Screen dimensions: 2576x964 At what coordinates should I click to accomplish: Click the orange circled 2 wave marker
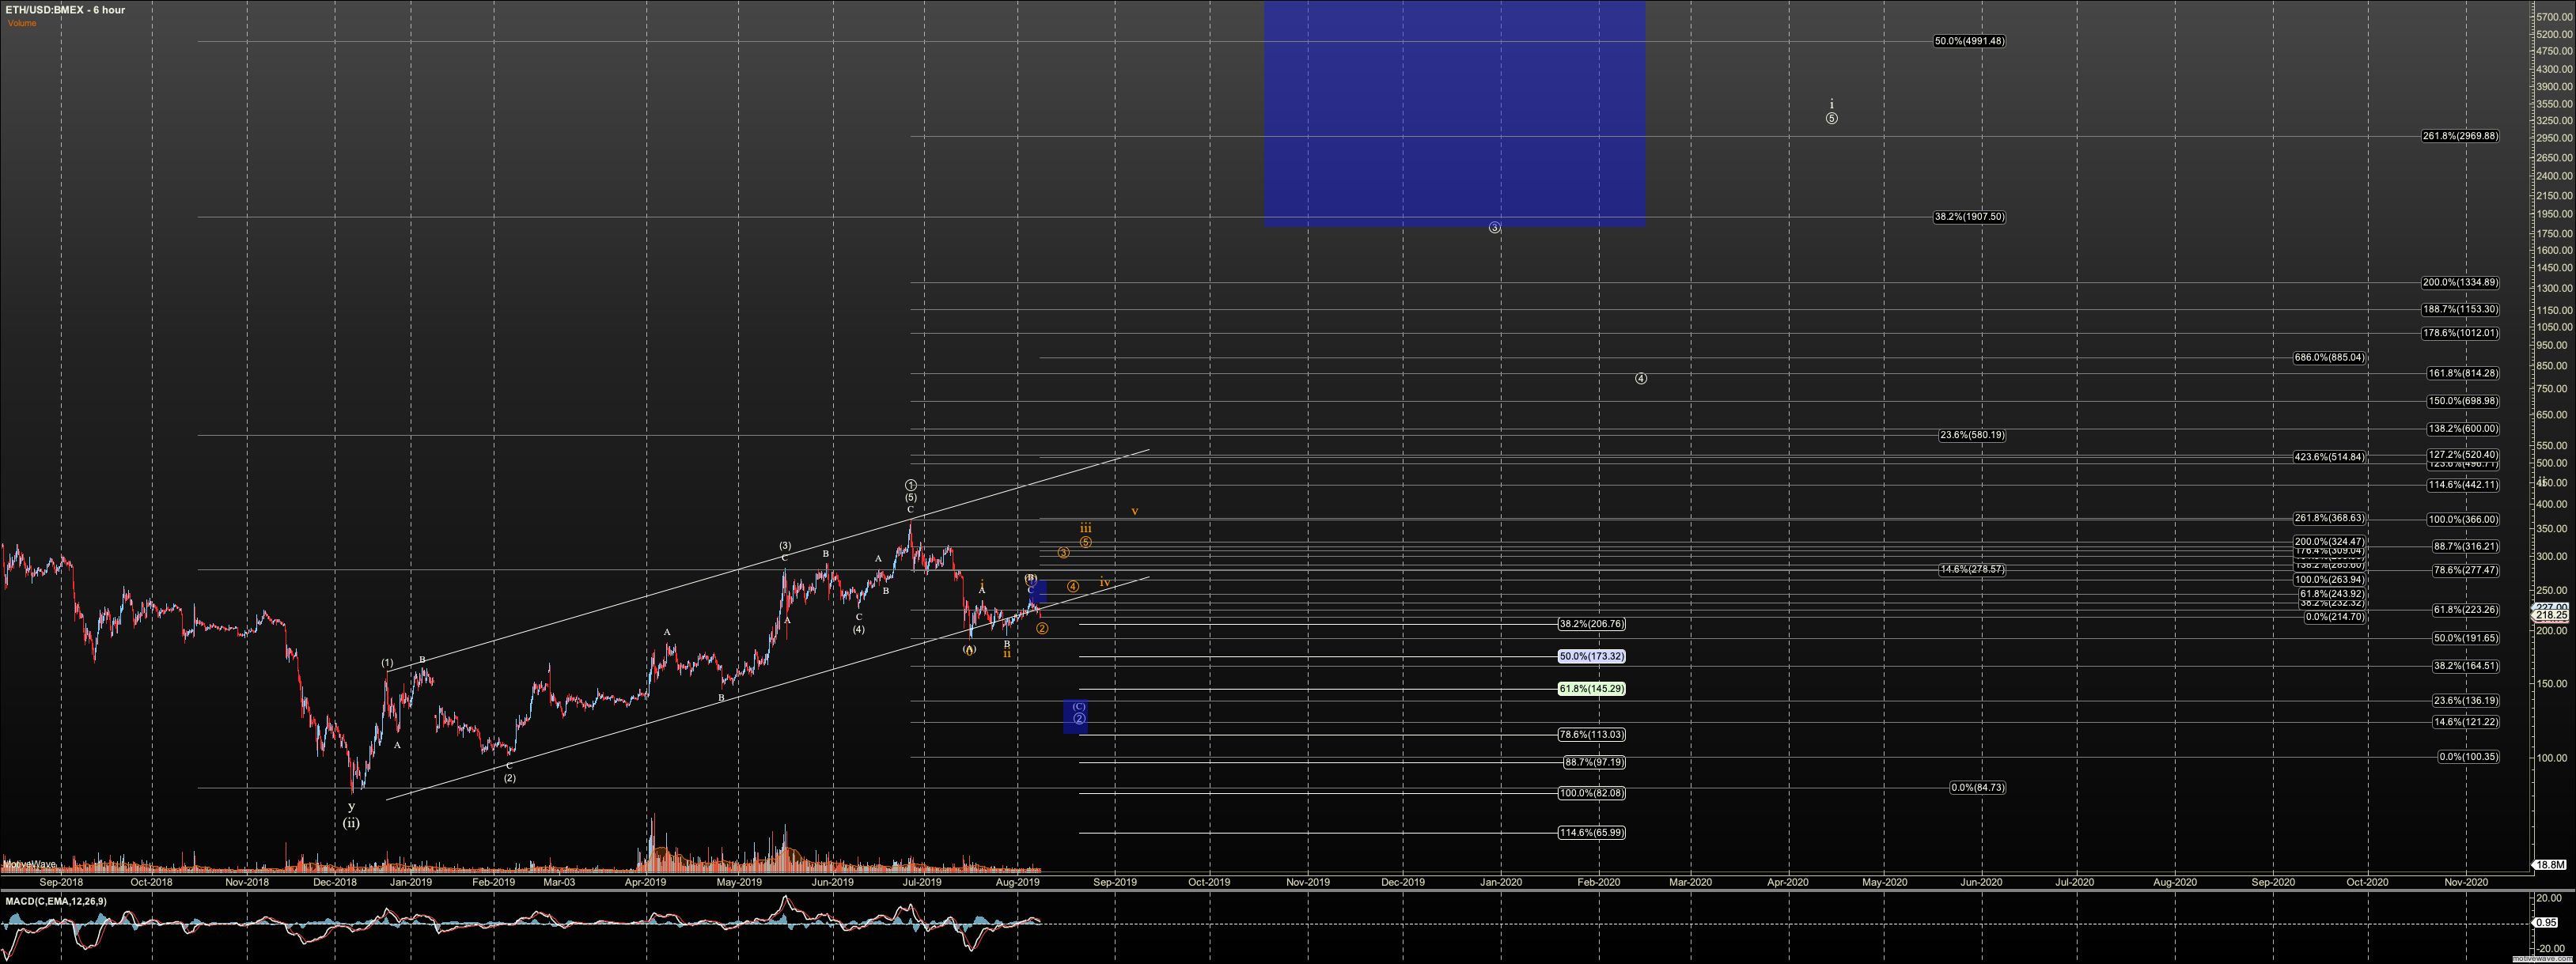(x=1042, y=628)
